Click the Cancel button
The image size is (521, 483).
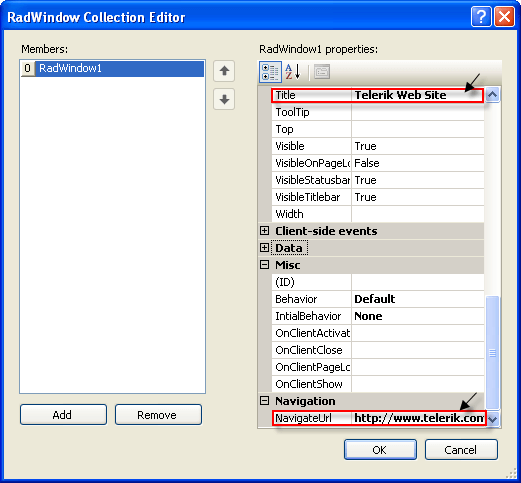click(461, 450)
